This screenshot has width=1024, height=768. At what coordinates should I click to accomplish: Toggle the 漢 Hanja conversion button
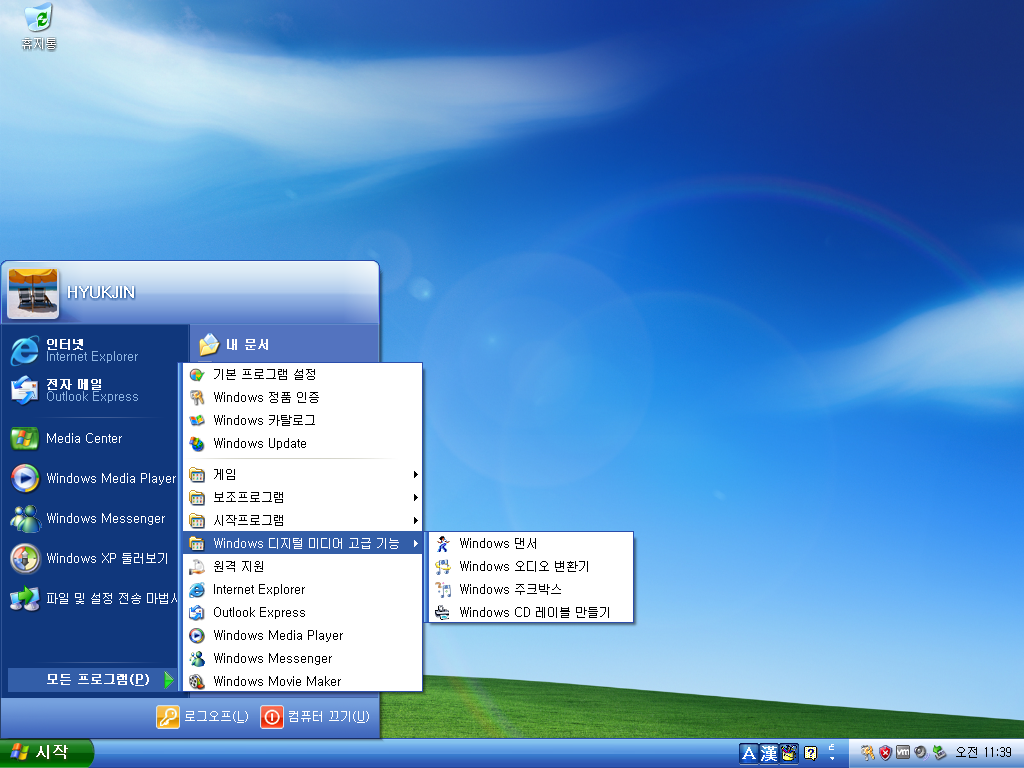(769, 754)
